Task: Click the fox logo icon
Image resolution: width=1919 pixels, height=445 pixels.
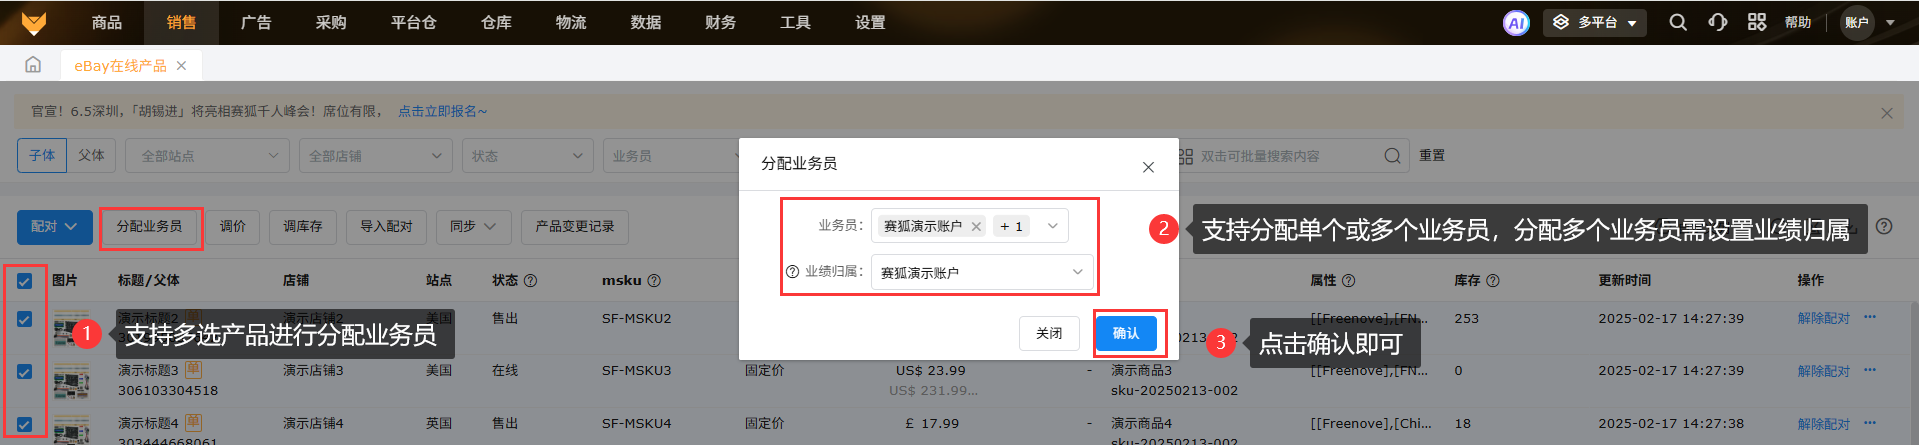Action: [x=33, y=22]
